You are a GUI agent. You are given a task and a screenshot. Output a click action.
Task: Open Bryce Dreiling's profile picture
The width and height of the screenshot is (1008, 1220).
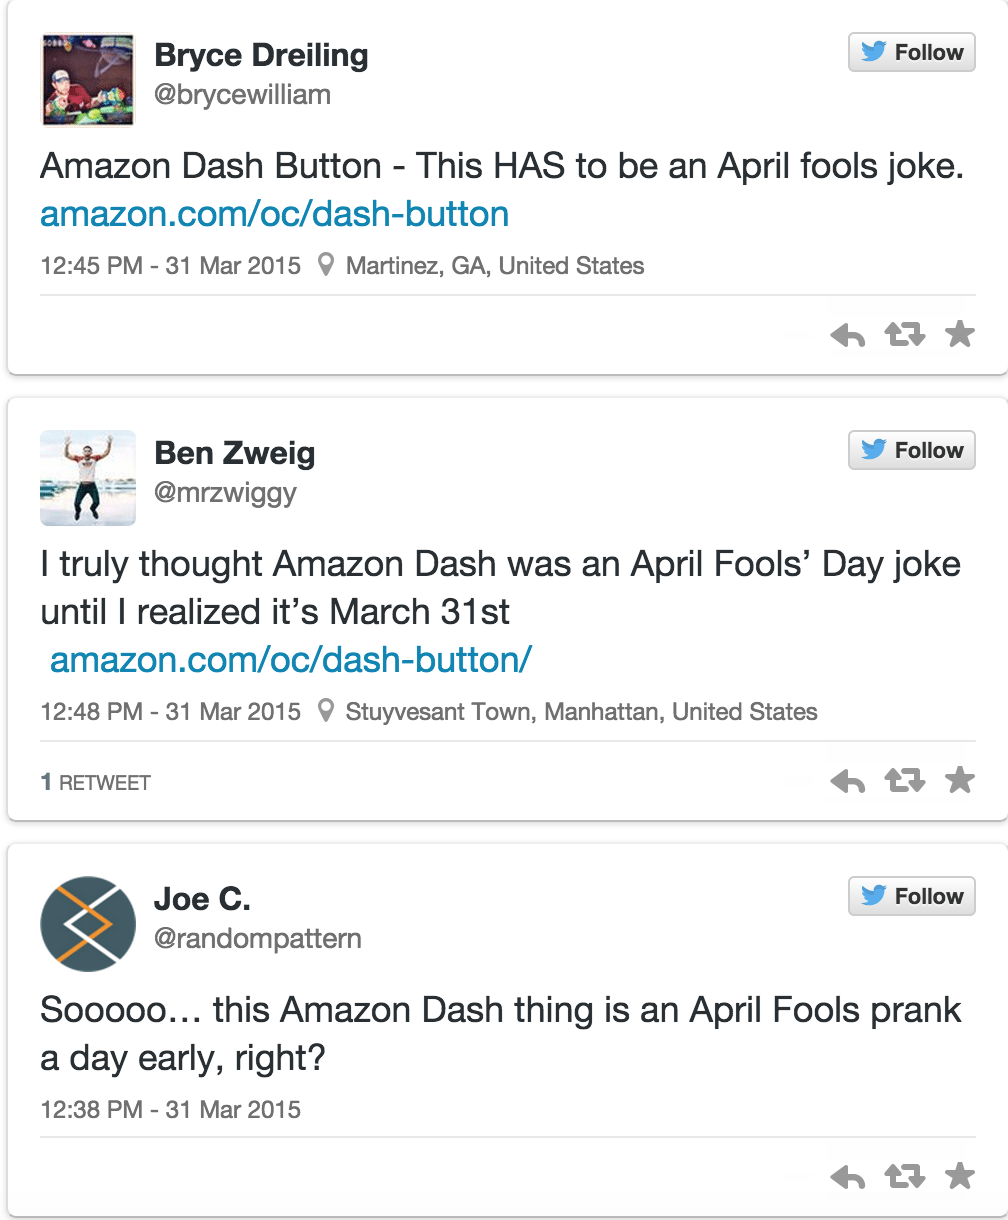pos(88,80)
